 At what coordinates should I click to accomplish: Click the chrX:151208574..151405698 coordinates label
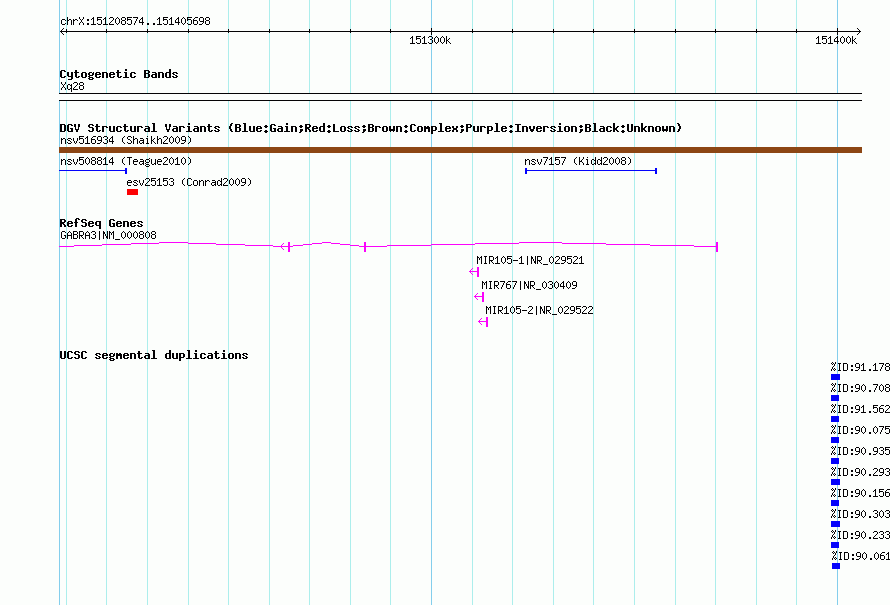click(135, 22)
